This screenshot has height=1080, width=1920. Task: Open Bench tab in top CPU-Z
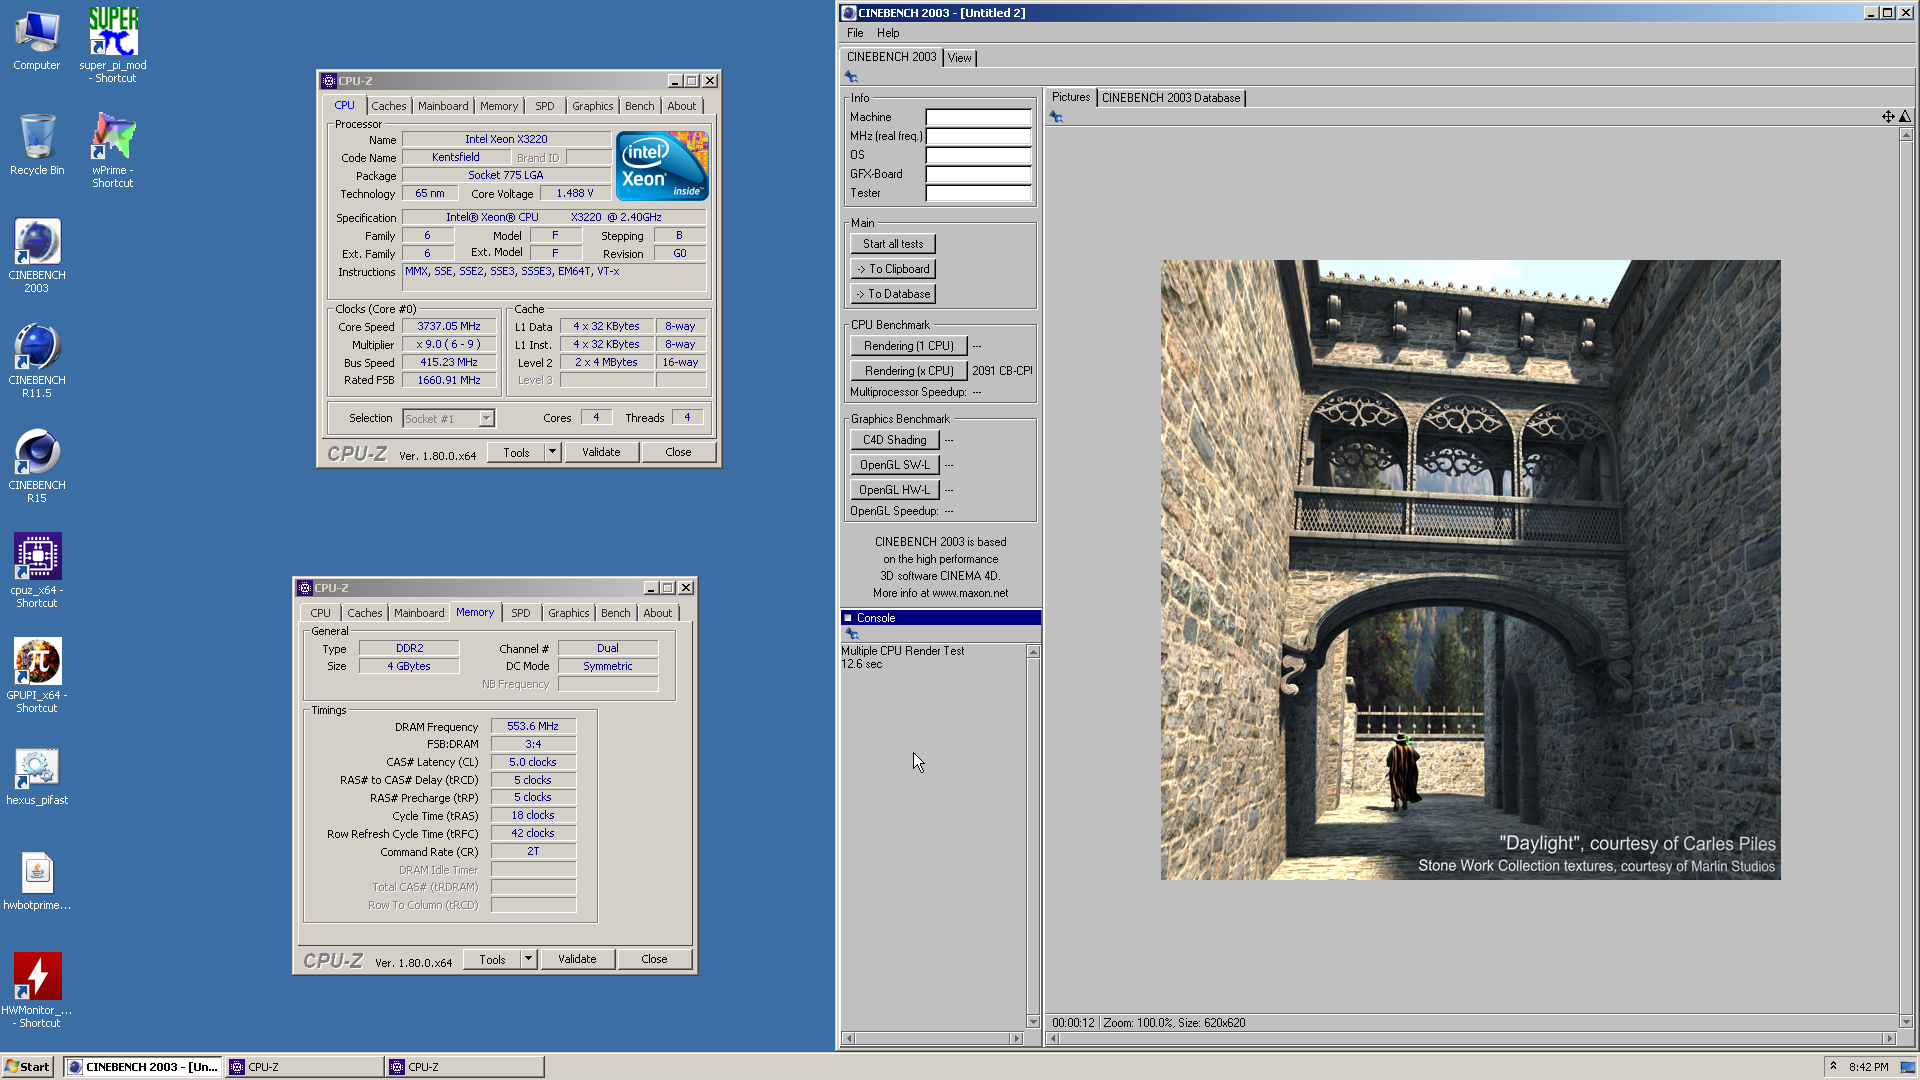click(639, 106)
